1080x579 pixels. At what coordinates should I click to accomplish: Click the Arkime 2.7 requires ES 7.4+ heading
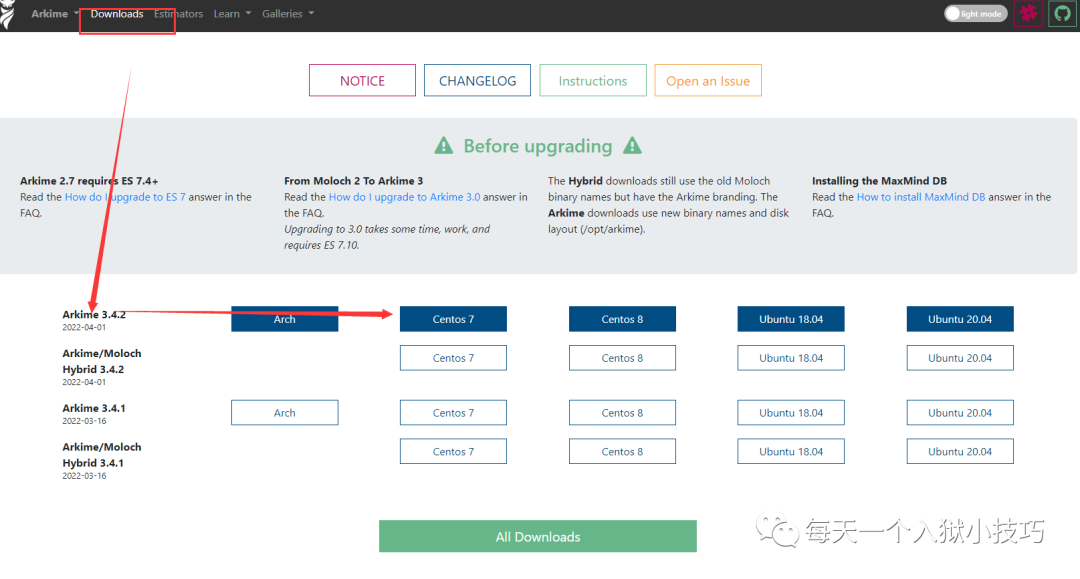coord(89,181)
